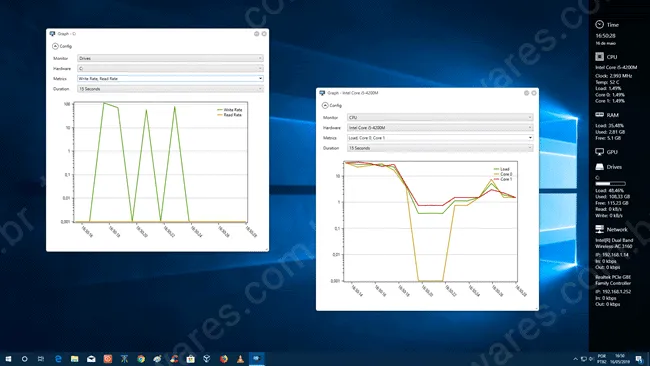The height and width of the screenshot is (366, 650).
Task: Click the RAM module icon in sidebar
Action: tap(599, 114)
